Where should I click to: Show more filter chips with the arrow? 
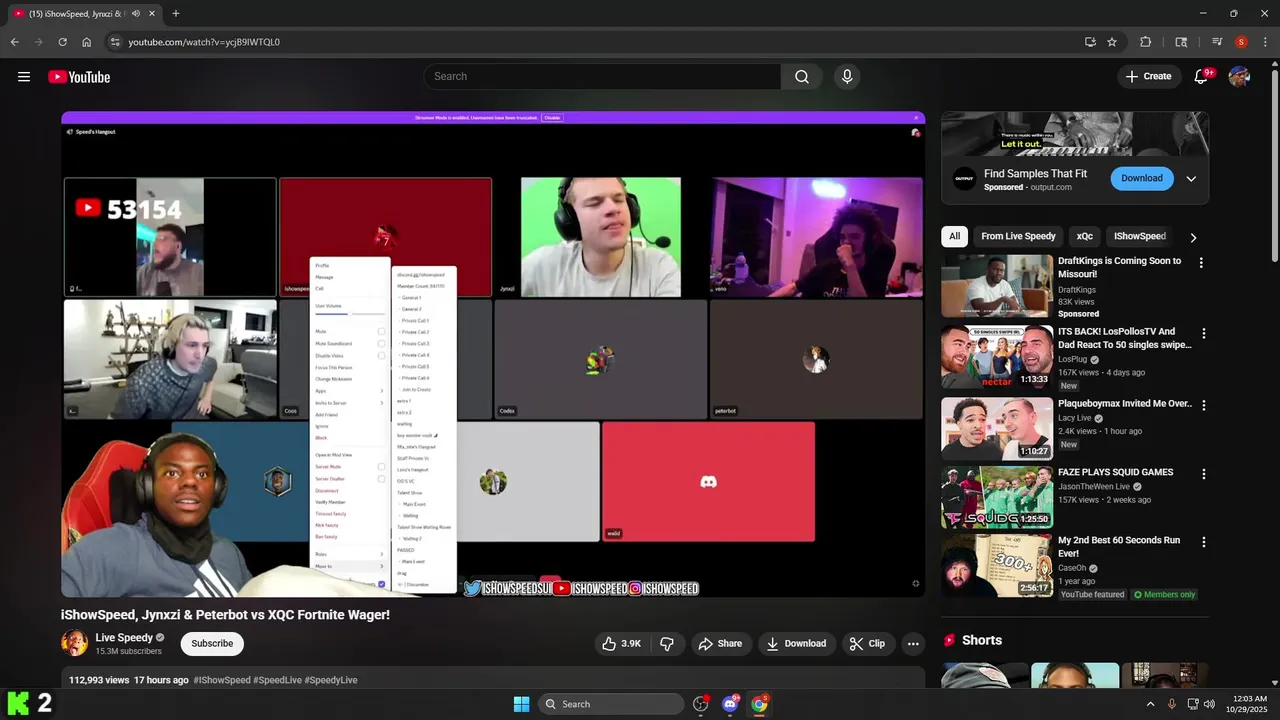(1193, 237)
